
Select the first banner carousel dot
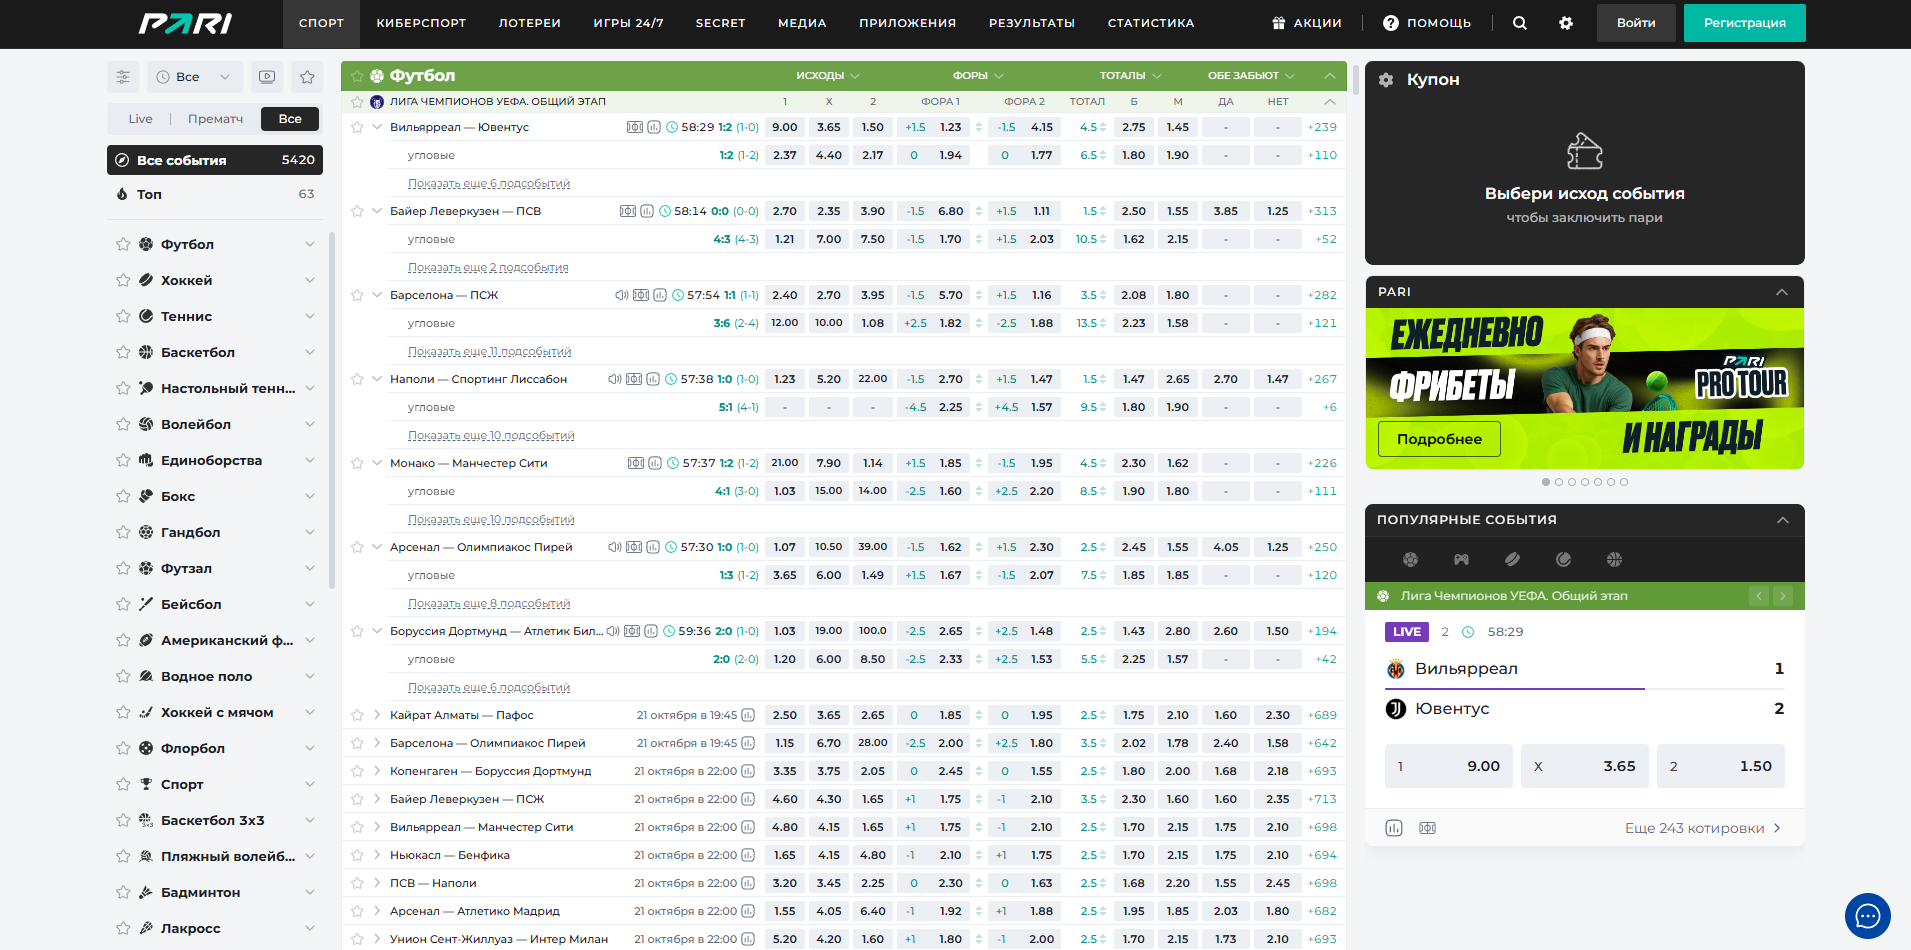[1546, 482]
